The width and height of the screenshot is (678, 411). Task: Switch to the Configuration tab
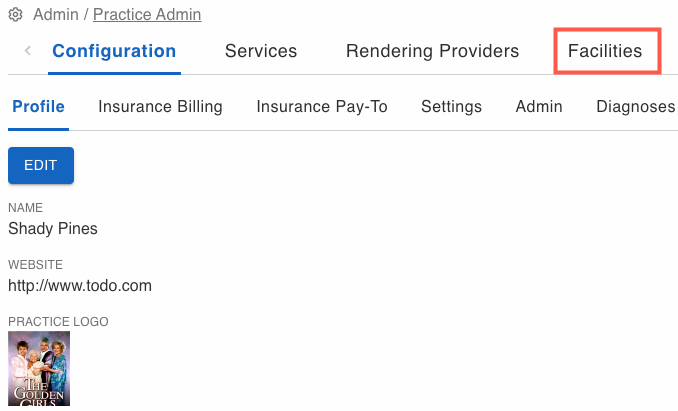(114, 51)
